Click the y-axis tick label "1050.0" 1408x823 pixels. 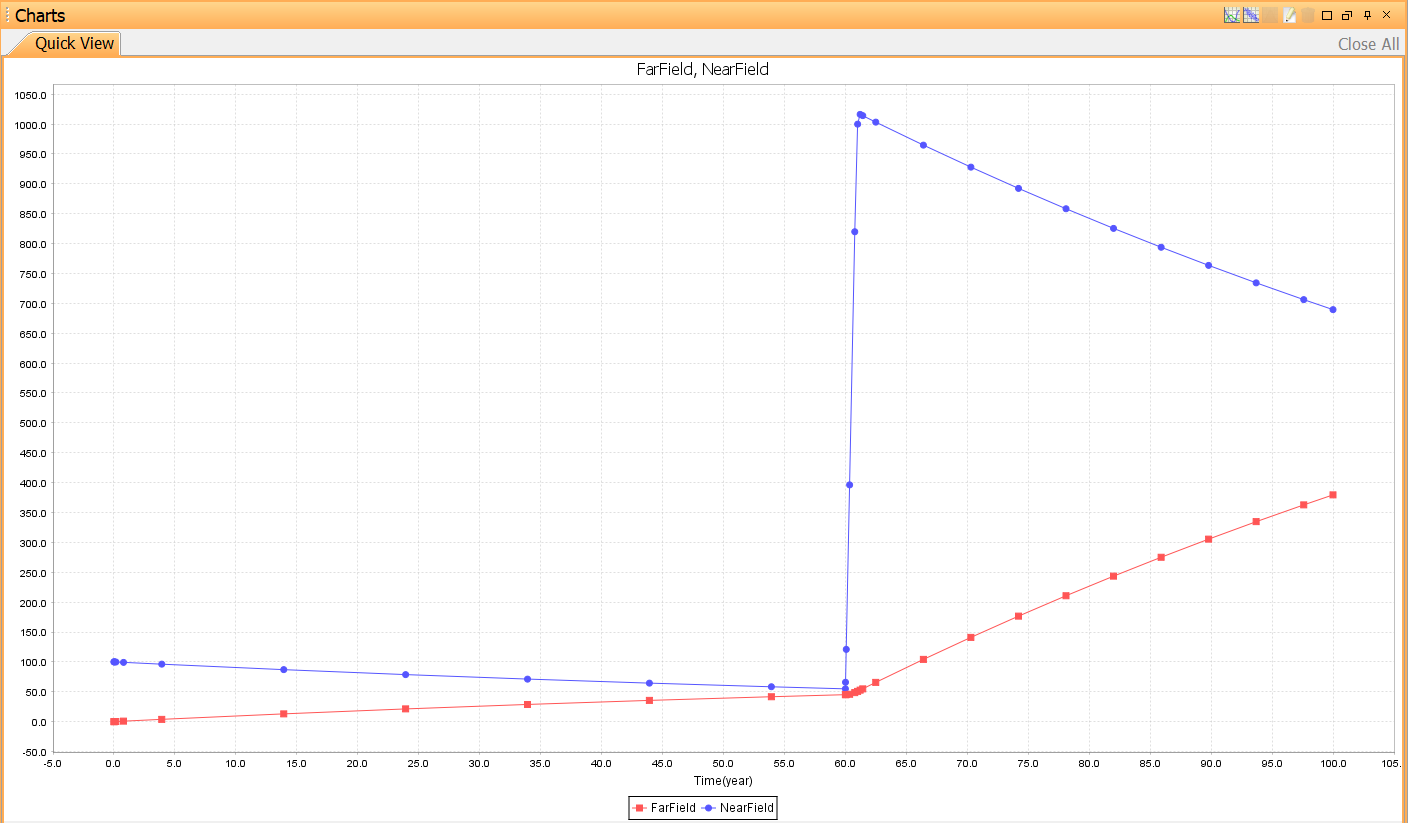(31, 95)
